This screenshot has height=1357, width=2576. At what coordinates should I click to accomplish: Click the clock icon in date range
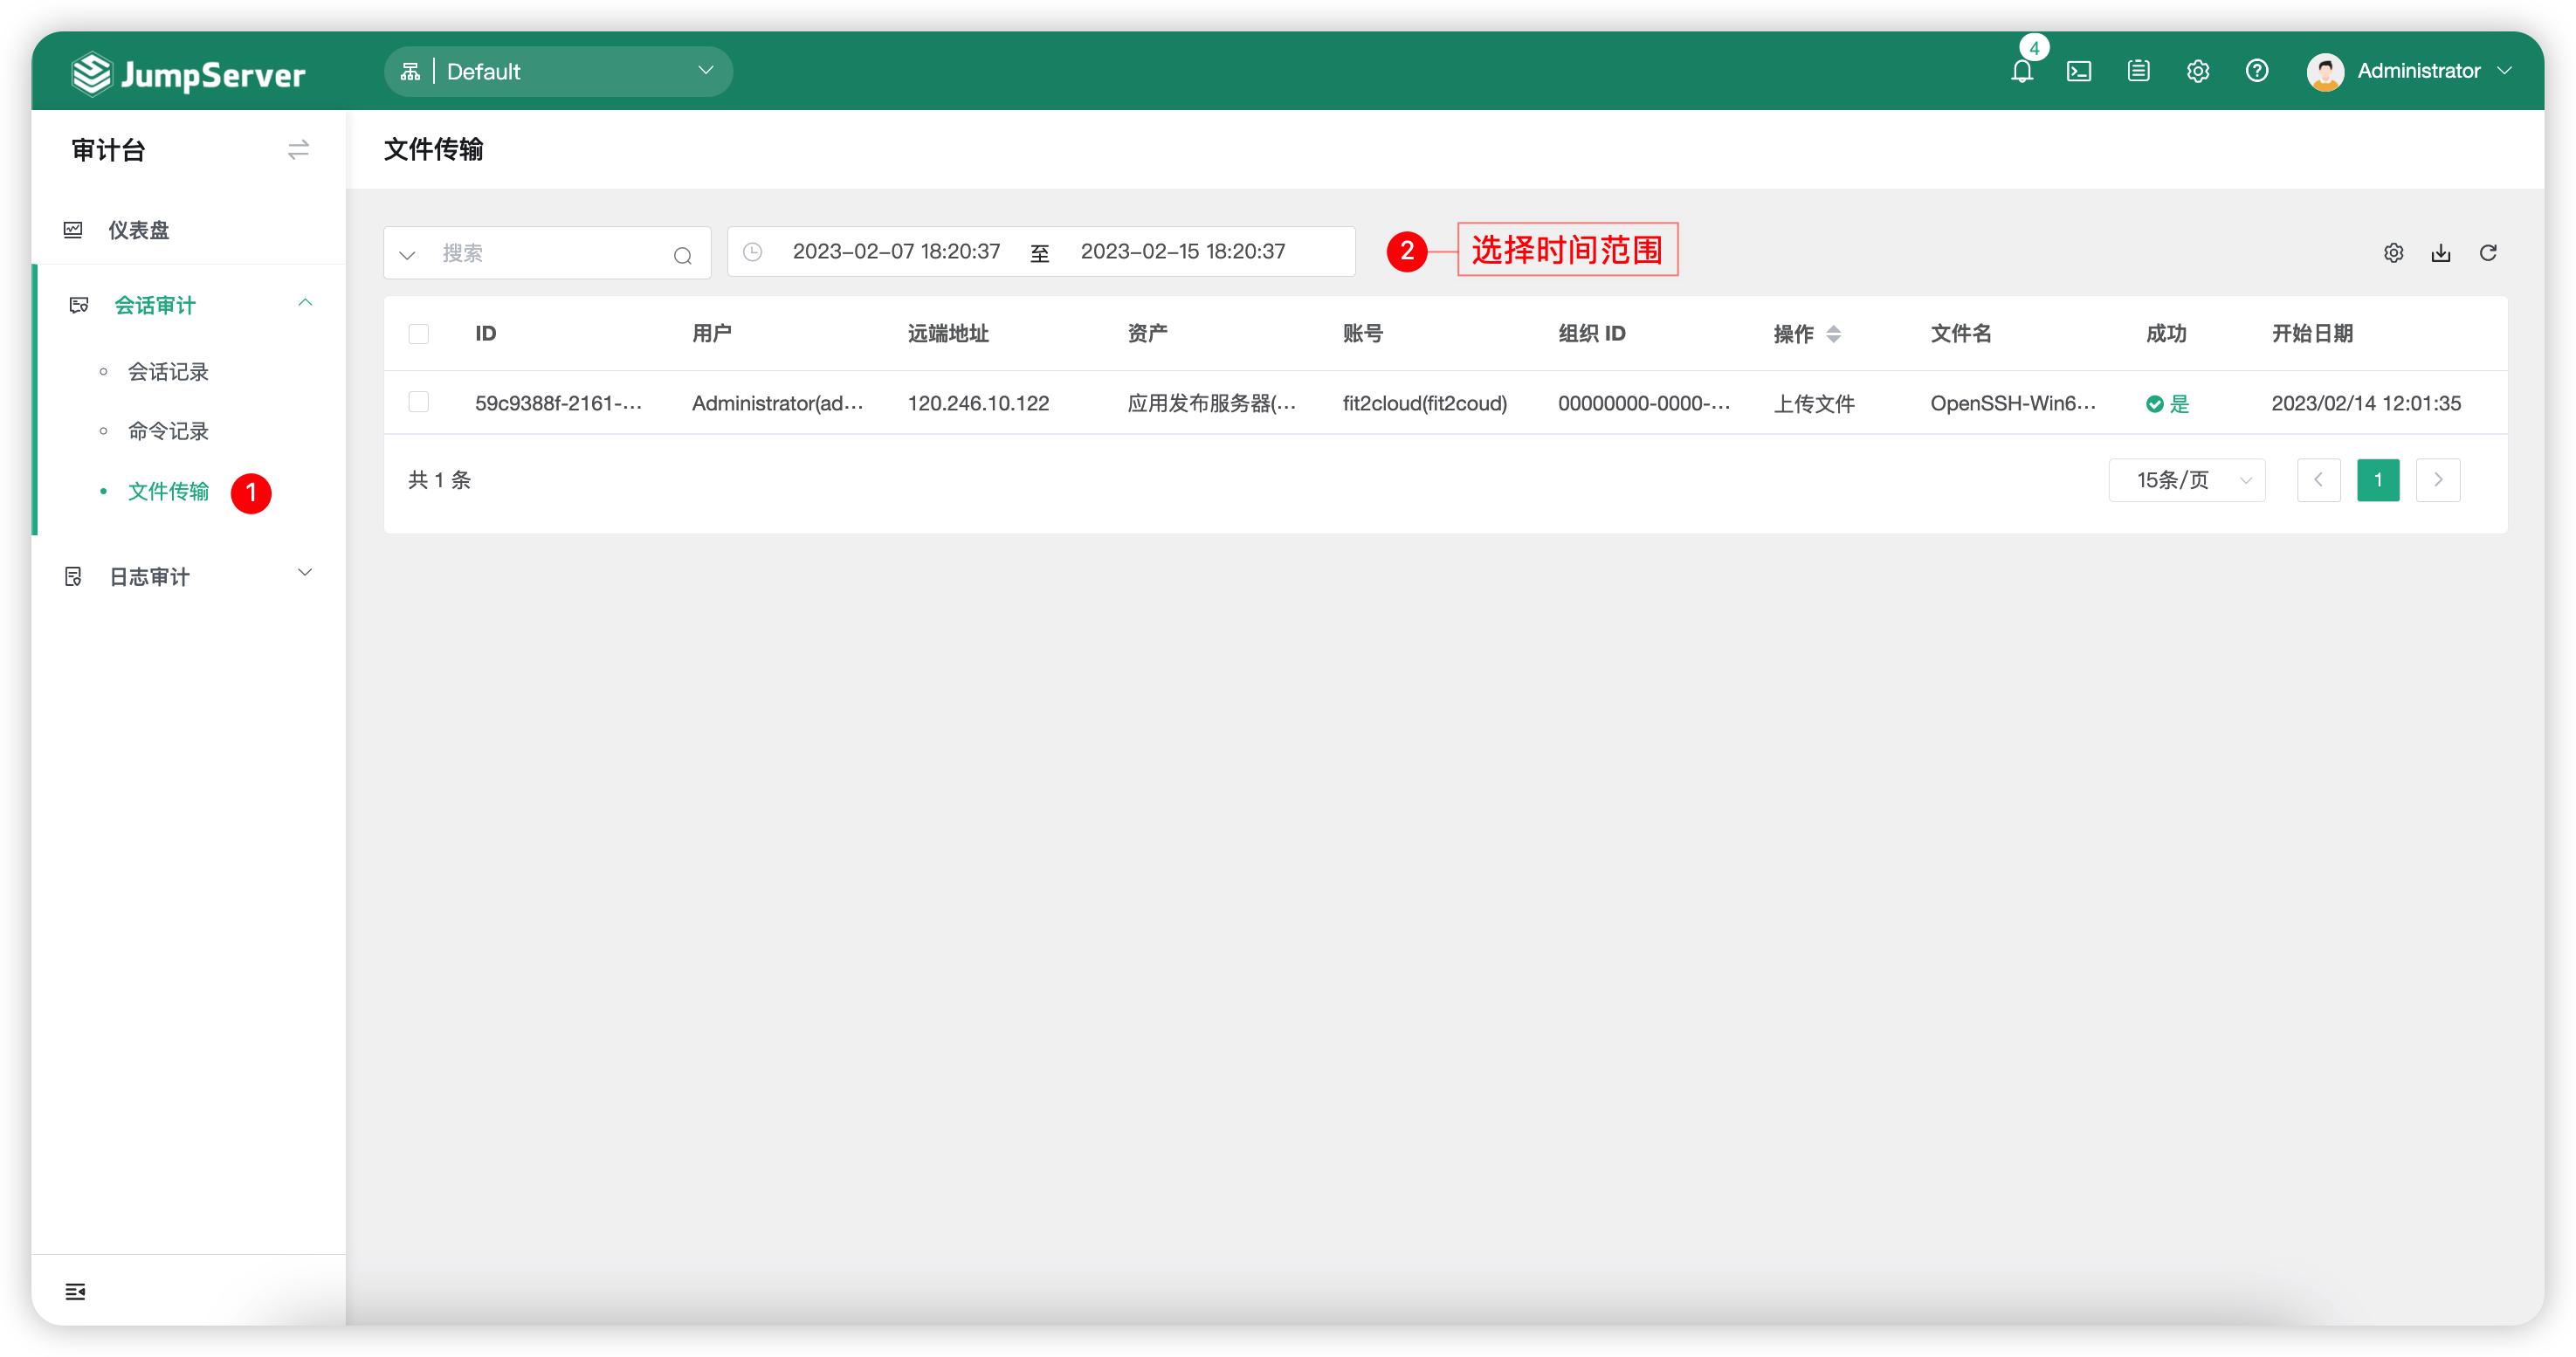[x=752, y=252]
